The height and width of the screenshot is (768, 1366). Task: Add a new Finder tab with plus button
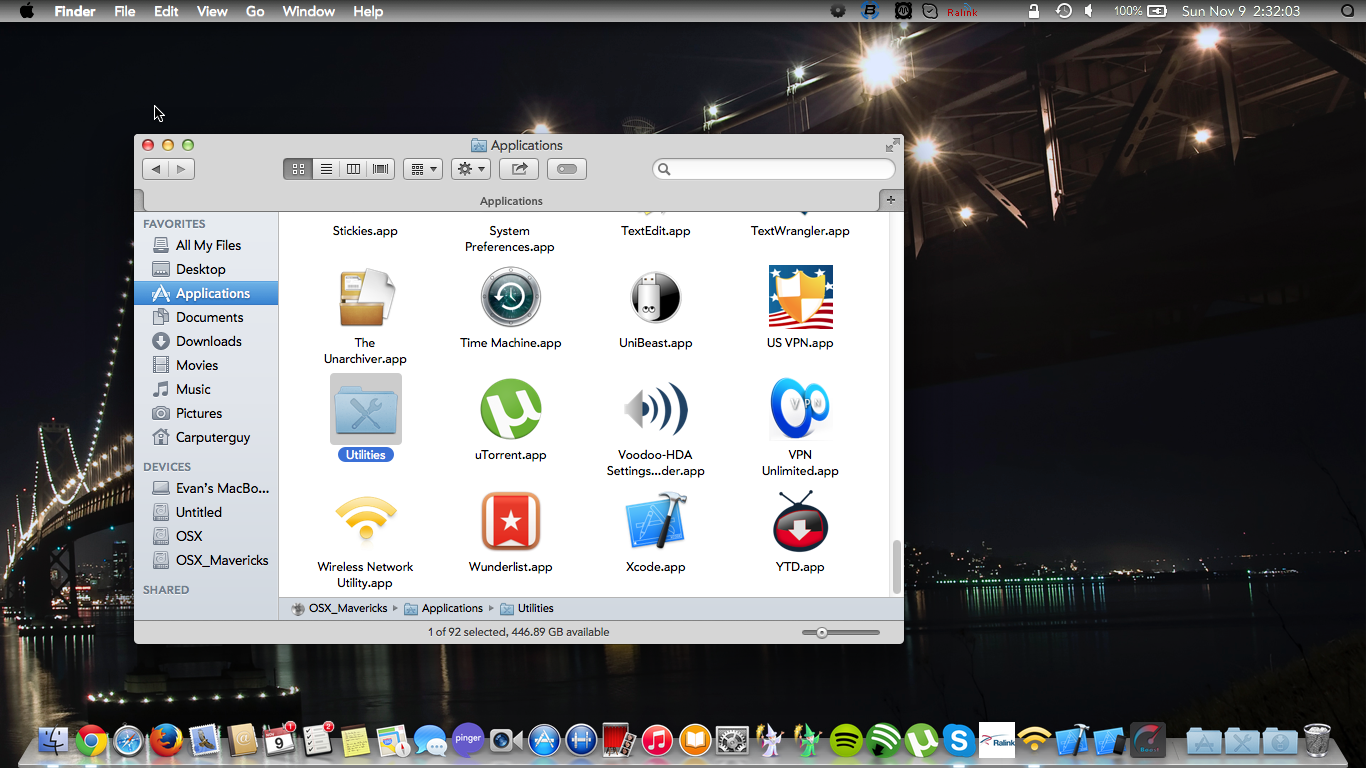coord(891,200)
